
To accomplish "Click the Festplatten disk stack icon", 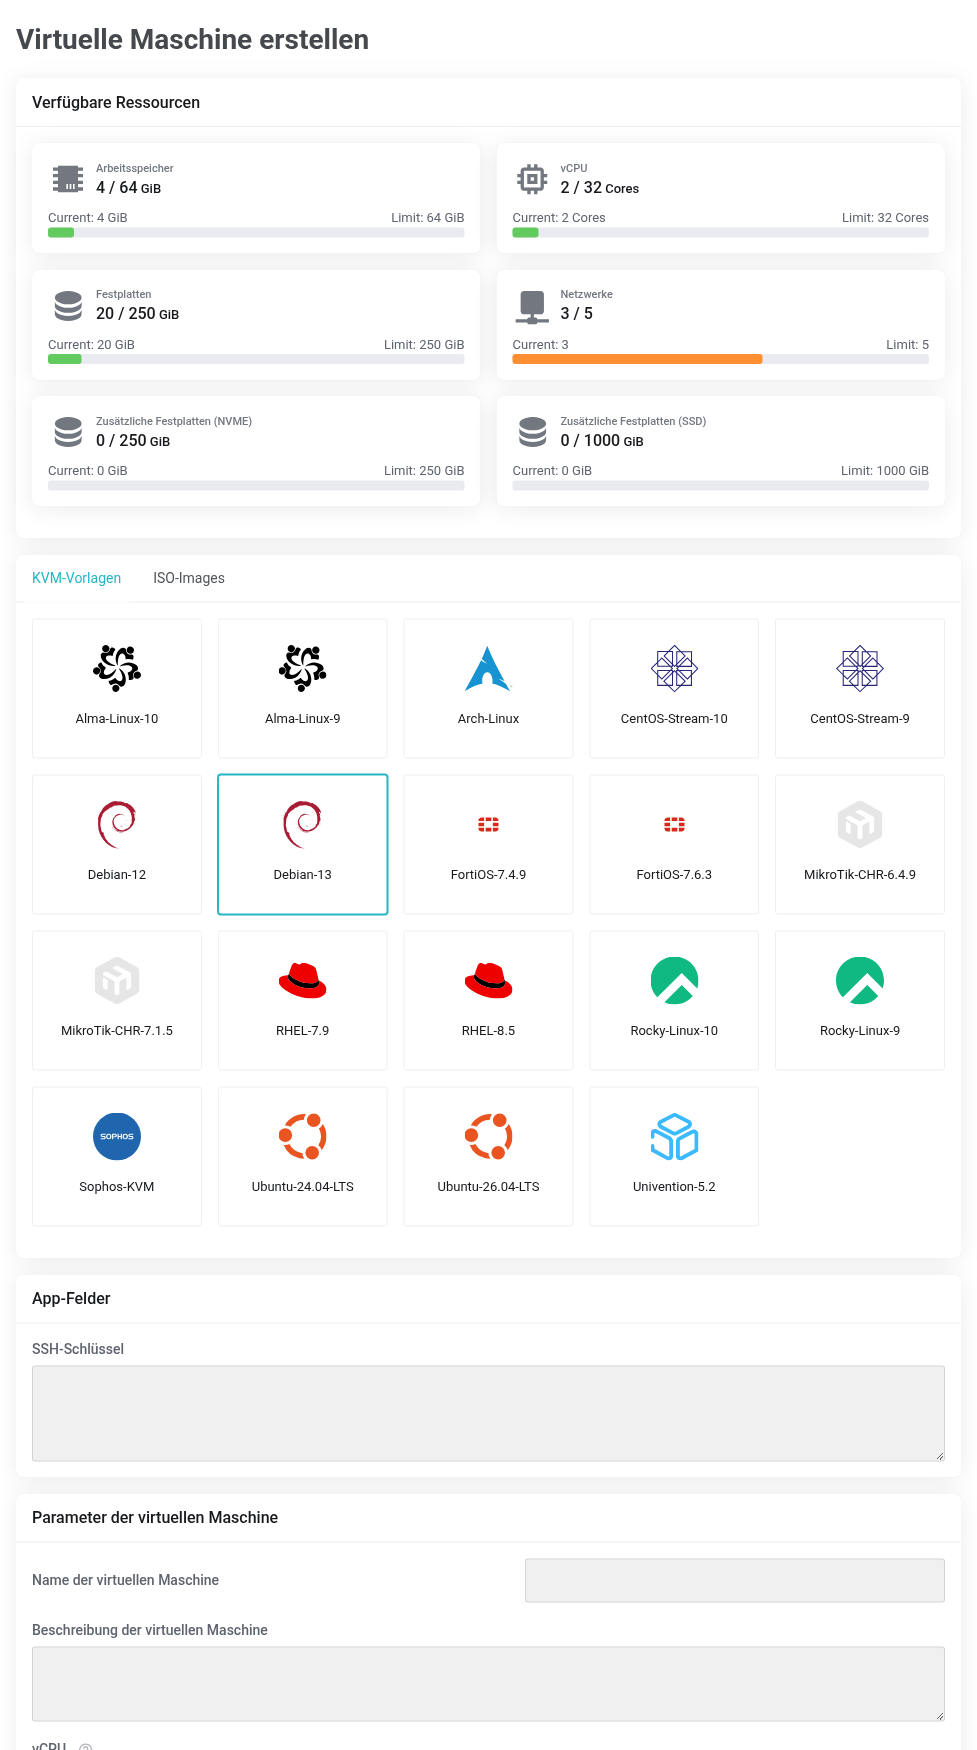I will click(x=68, y=305).
